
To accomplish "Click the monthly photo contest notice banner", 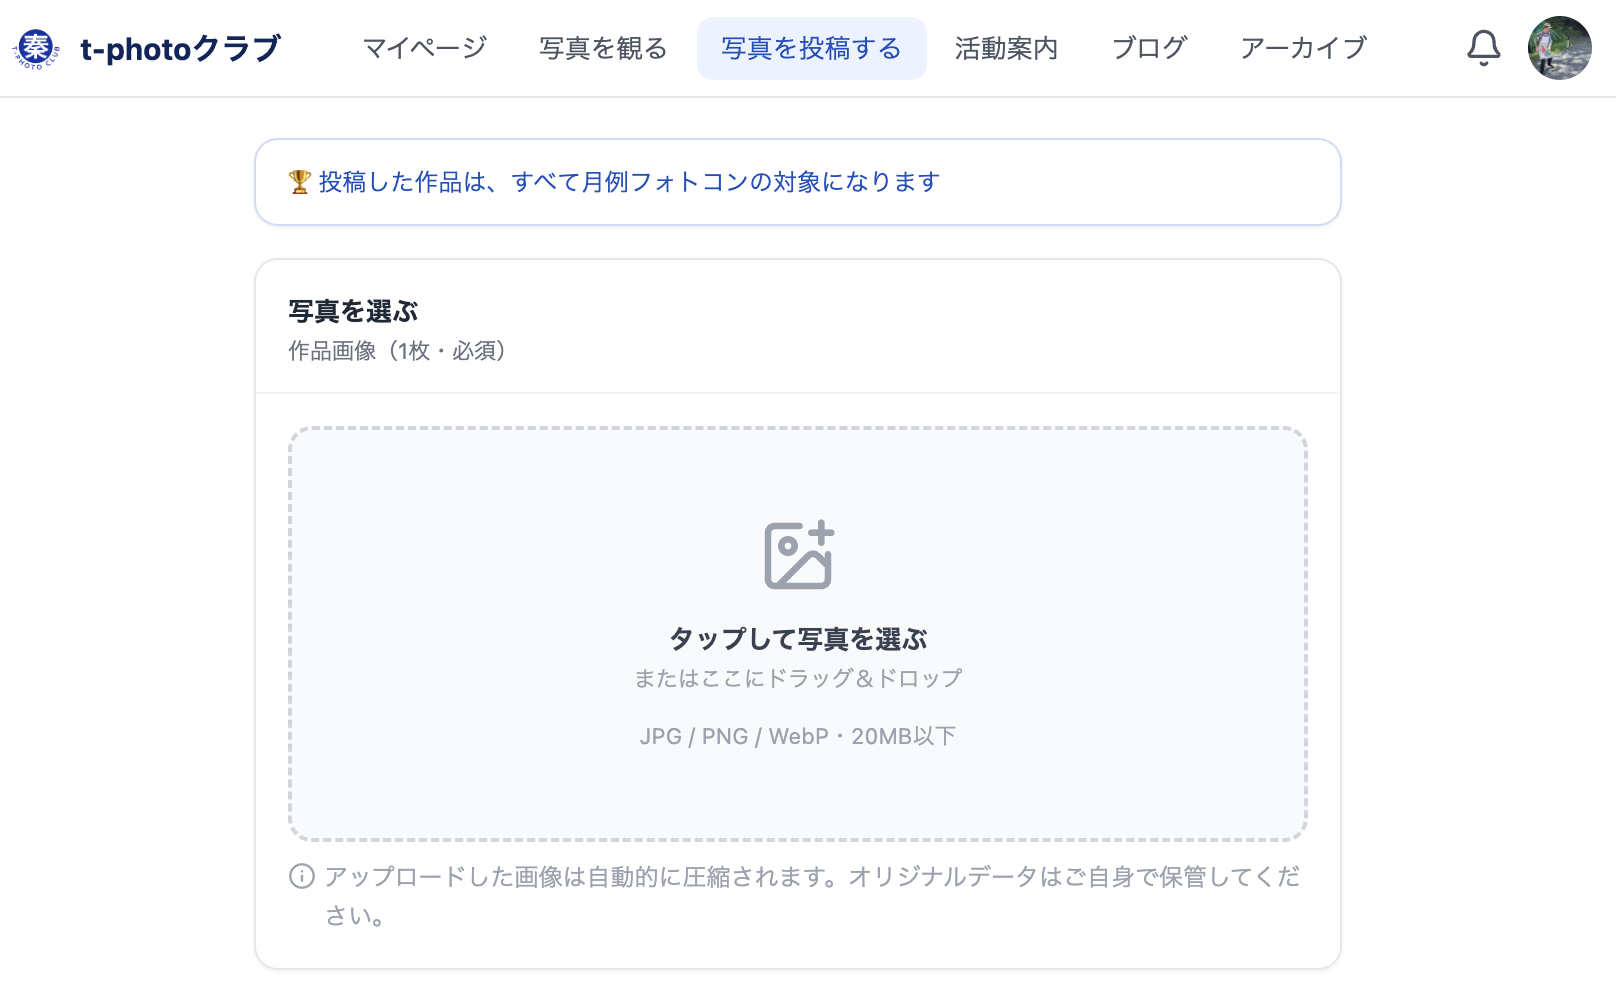I will 798,182.
